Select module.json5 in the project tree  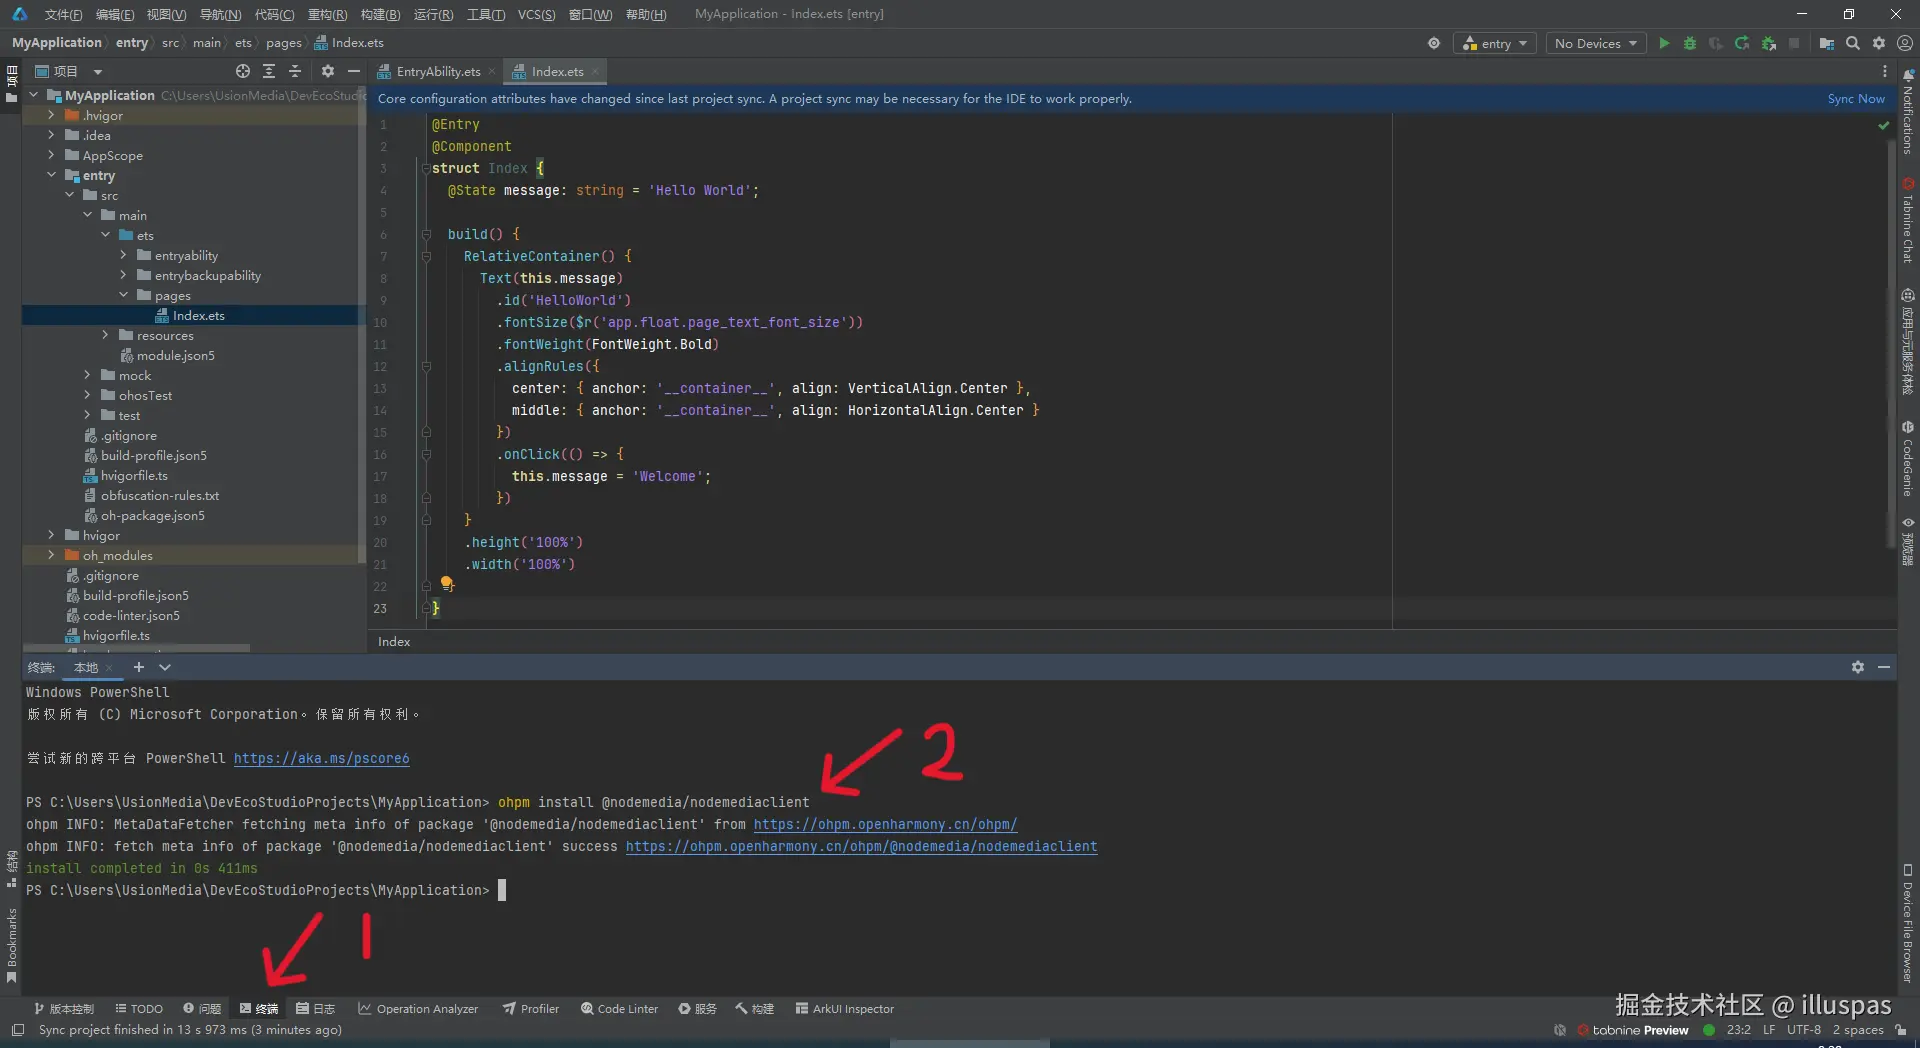tap(175, 355)
